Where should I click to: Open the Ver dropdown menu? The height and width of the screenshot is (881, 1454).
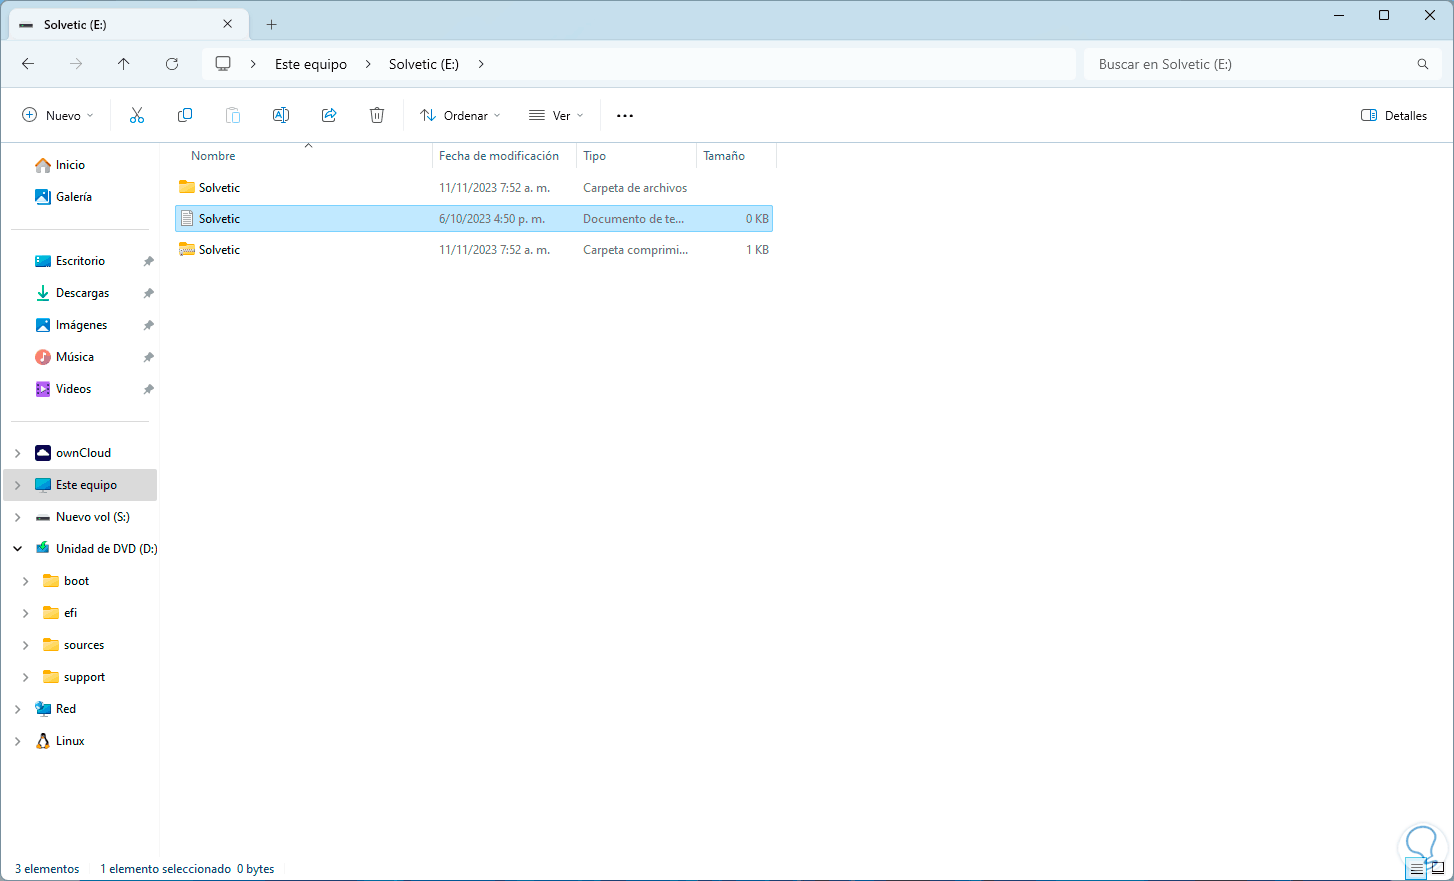pyautogui.click(x=556, y=116)
